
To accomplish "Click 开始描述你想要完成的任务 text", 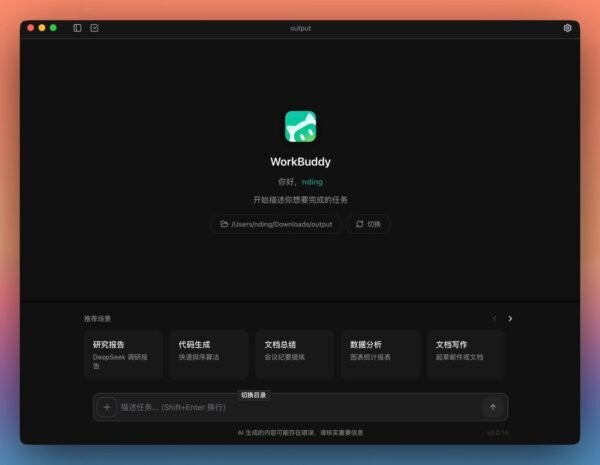I will tap(300, 200).
